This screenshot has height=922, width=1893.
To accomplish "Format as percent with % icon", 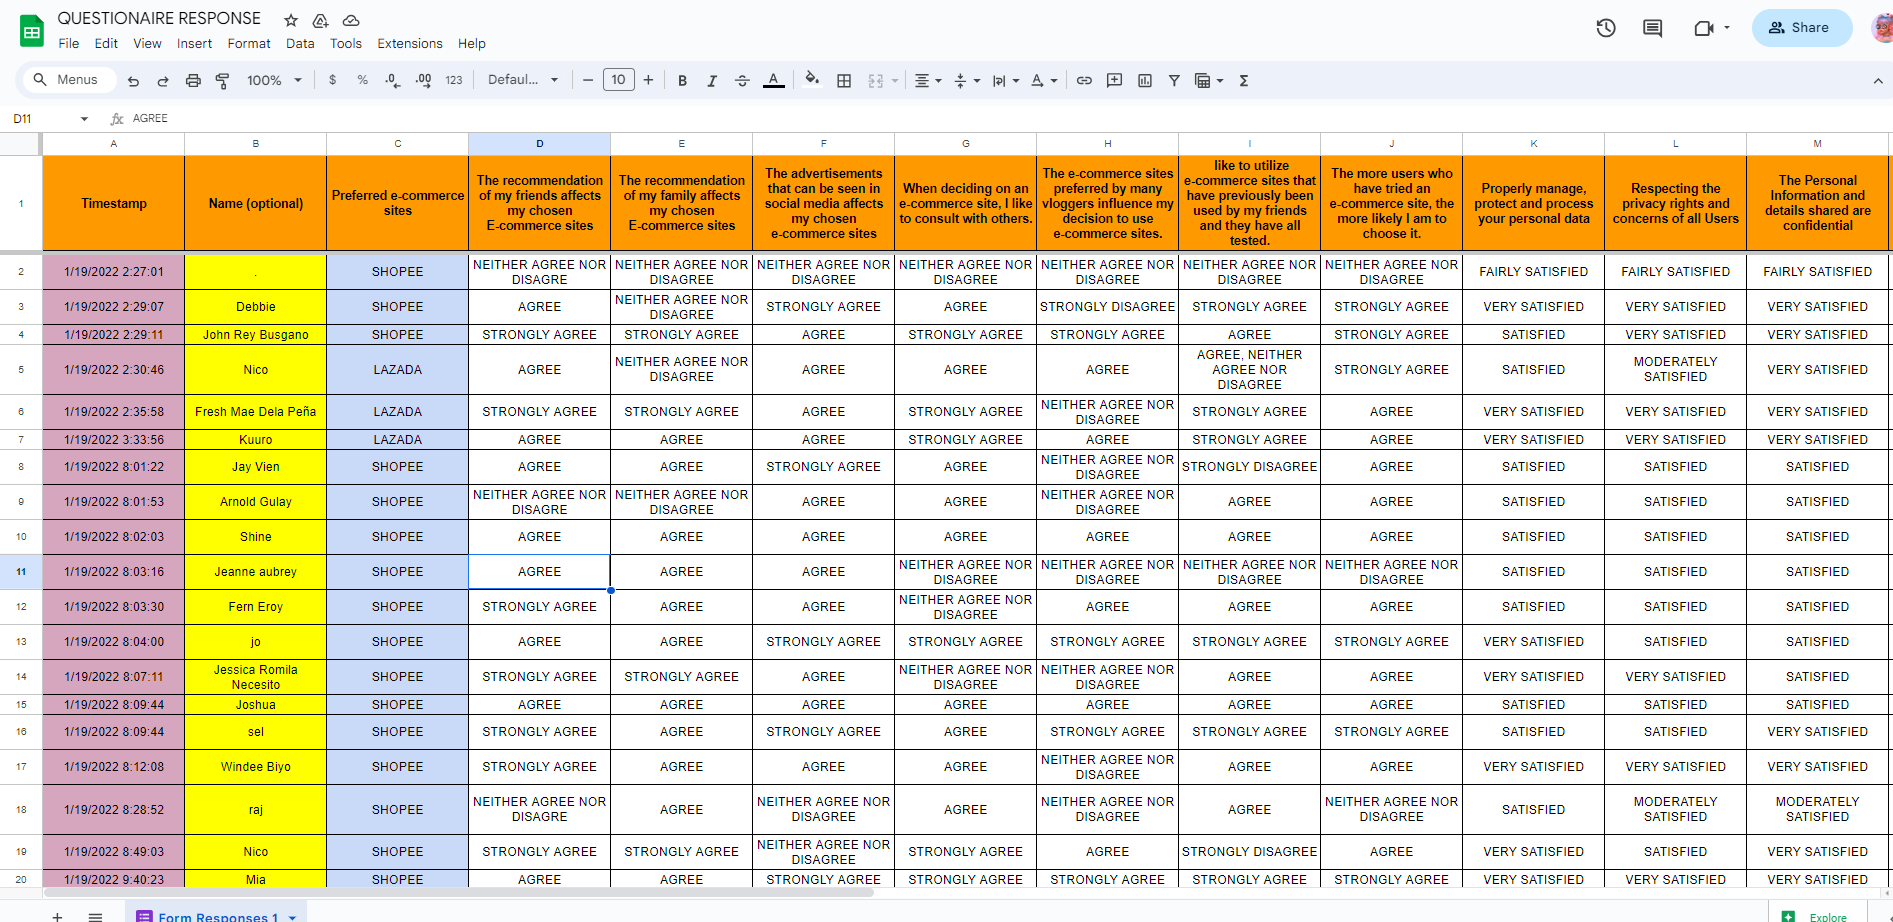I will (363, 80).
